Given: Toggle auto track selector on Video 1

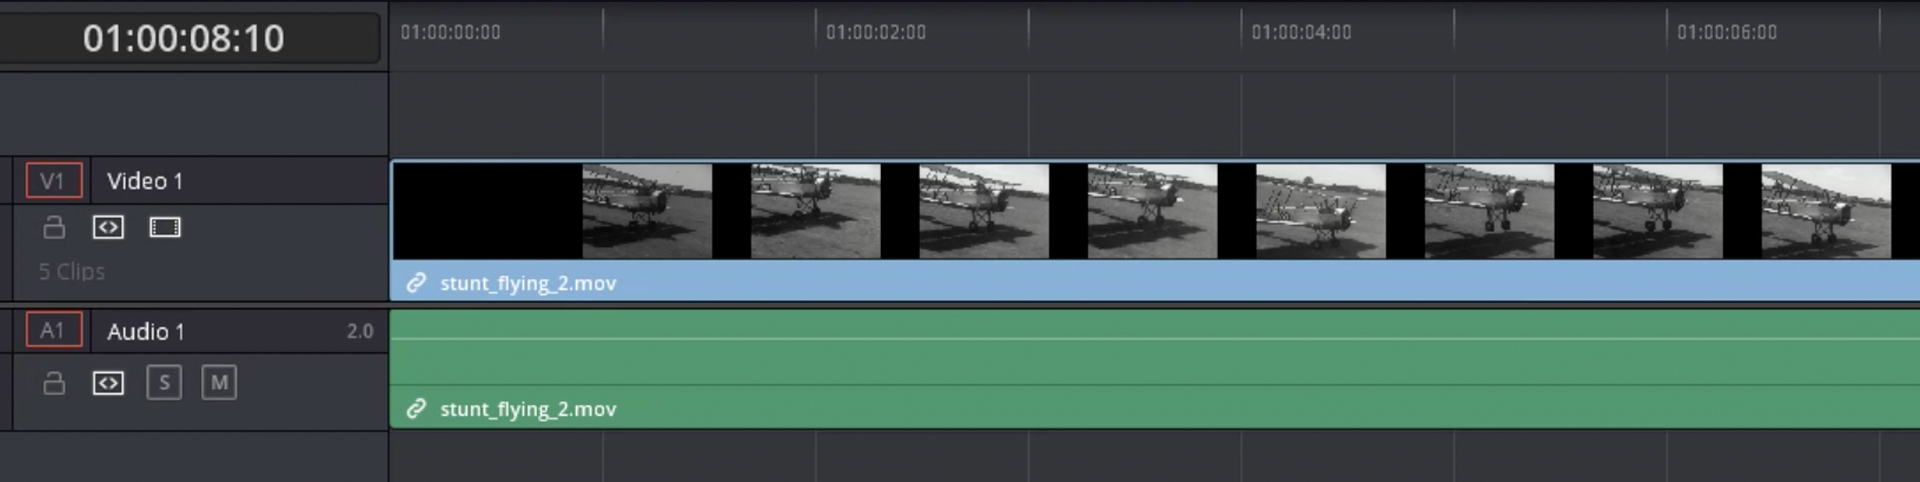Looking at the screenshot, I should pyautogui.click(x=108, y=228).
